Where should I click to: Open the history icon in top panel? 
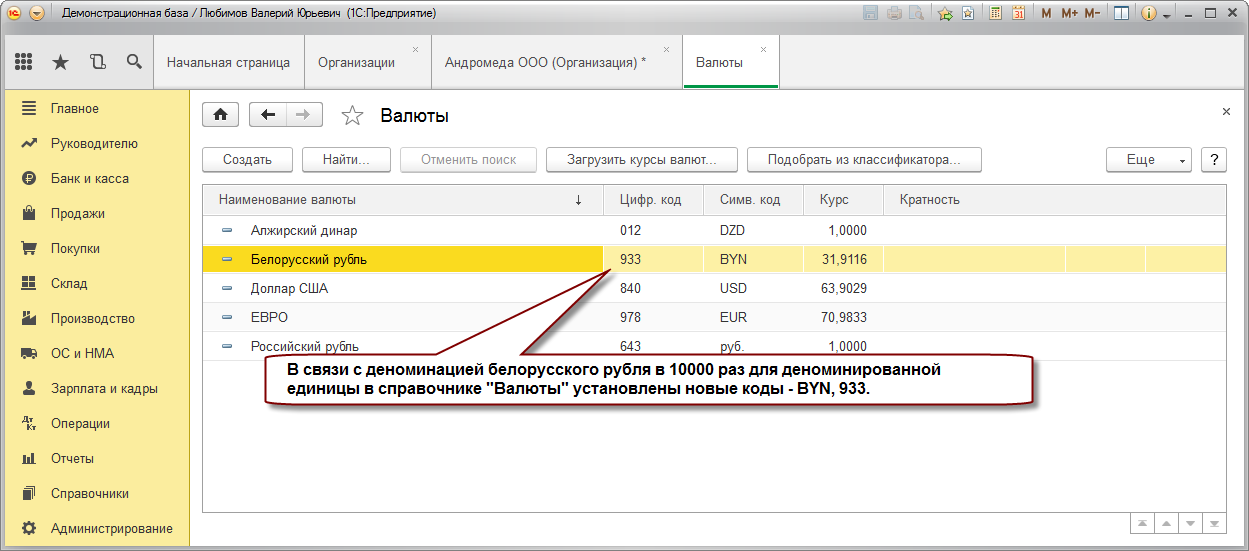(97, 62)
